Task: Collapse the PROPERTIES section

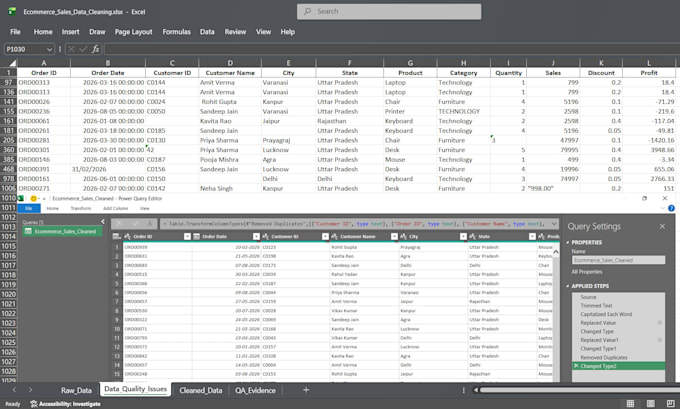Action: tap(568, 242)
